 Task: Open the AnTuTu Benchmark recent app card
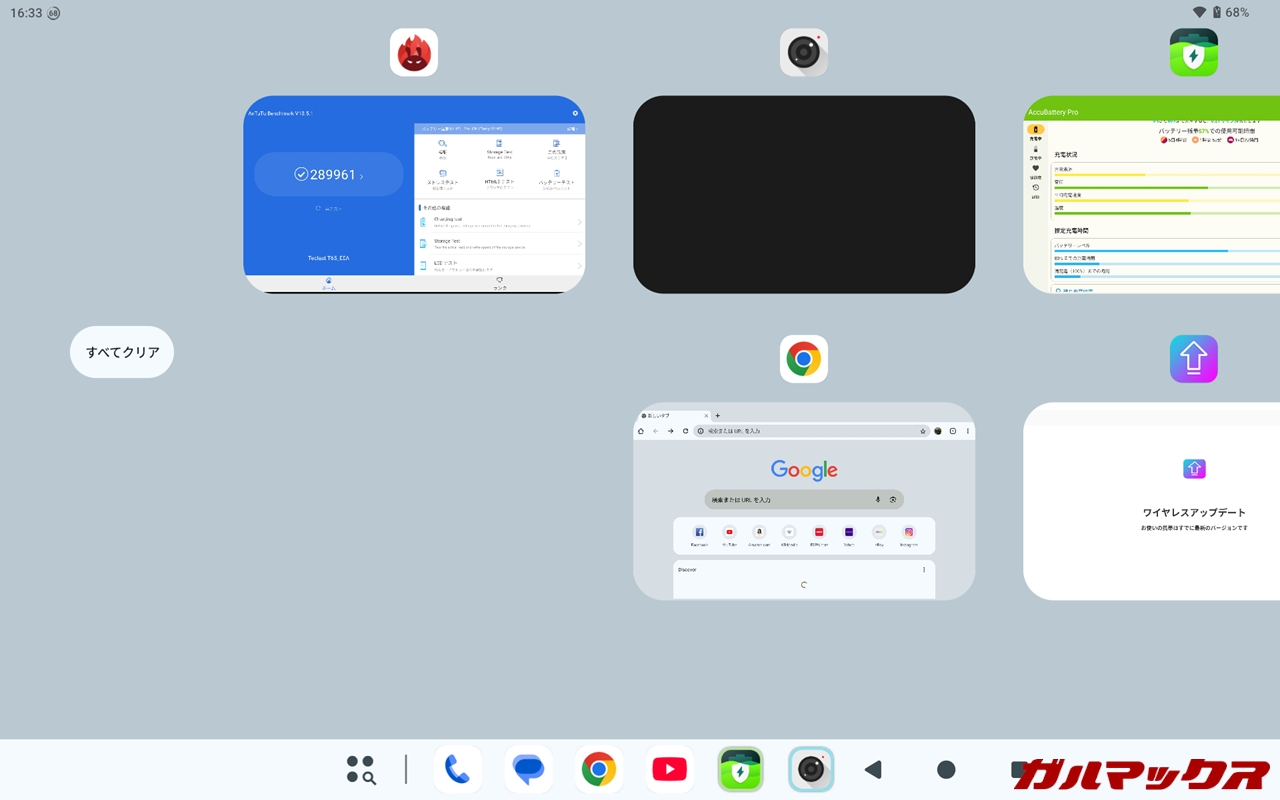pos(414,195)
